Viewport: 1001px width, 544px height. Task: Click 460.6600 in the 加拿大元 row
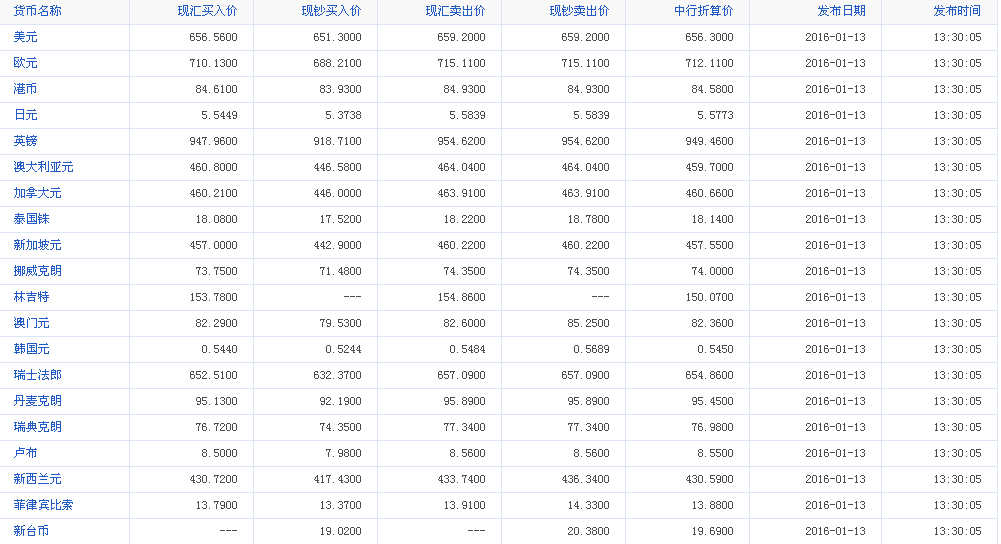coord(709,193)
